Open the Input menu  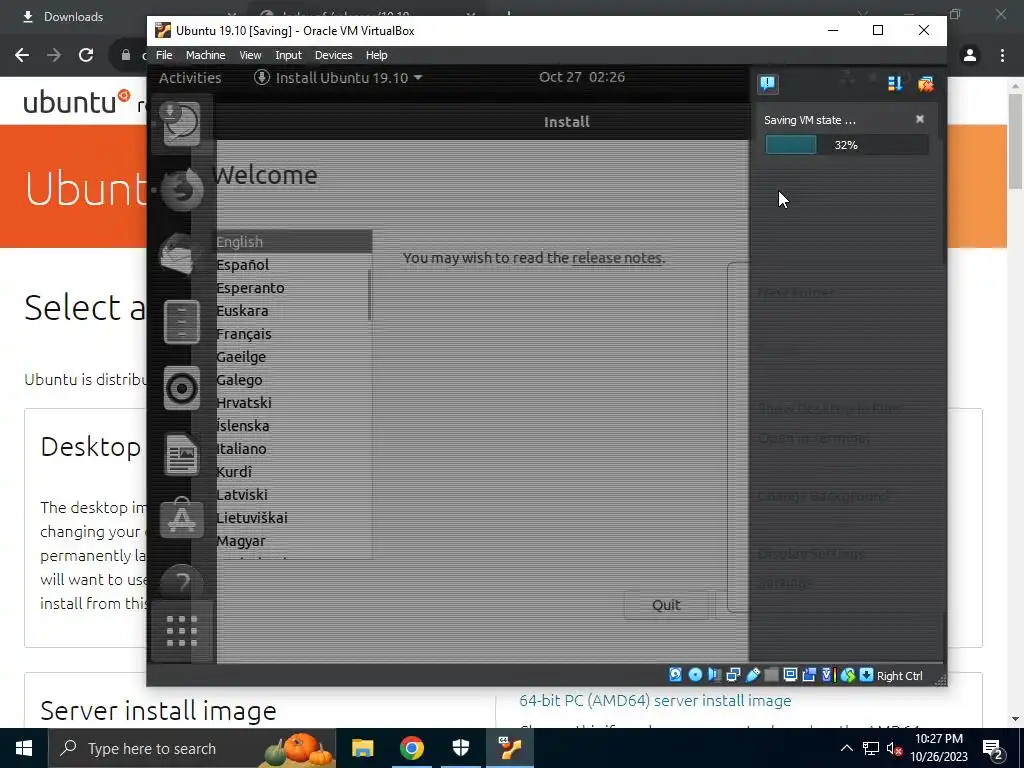coord(288,55)
